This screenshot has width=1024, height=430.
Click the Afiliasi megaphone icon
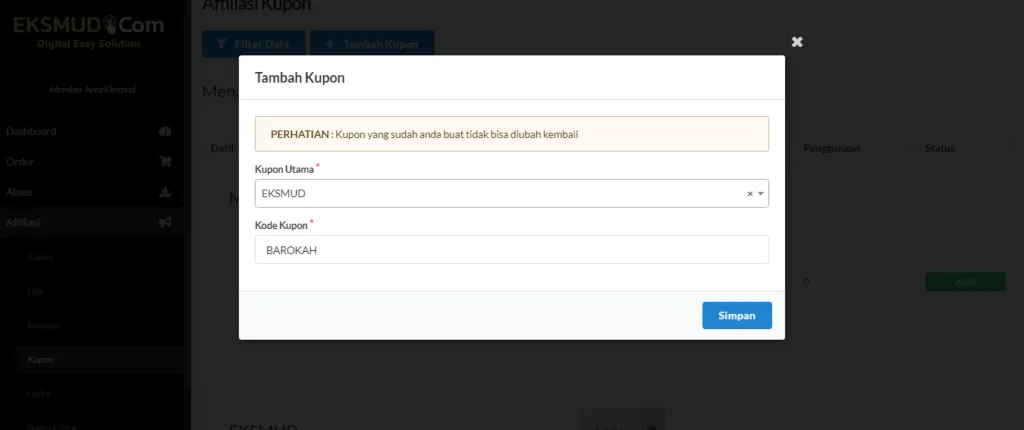coord(165,222)
